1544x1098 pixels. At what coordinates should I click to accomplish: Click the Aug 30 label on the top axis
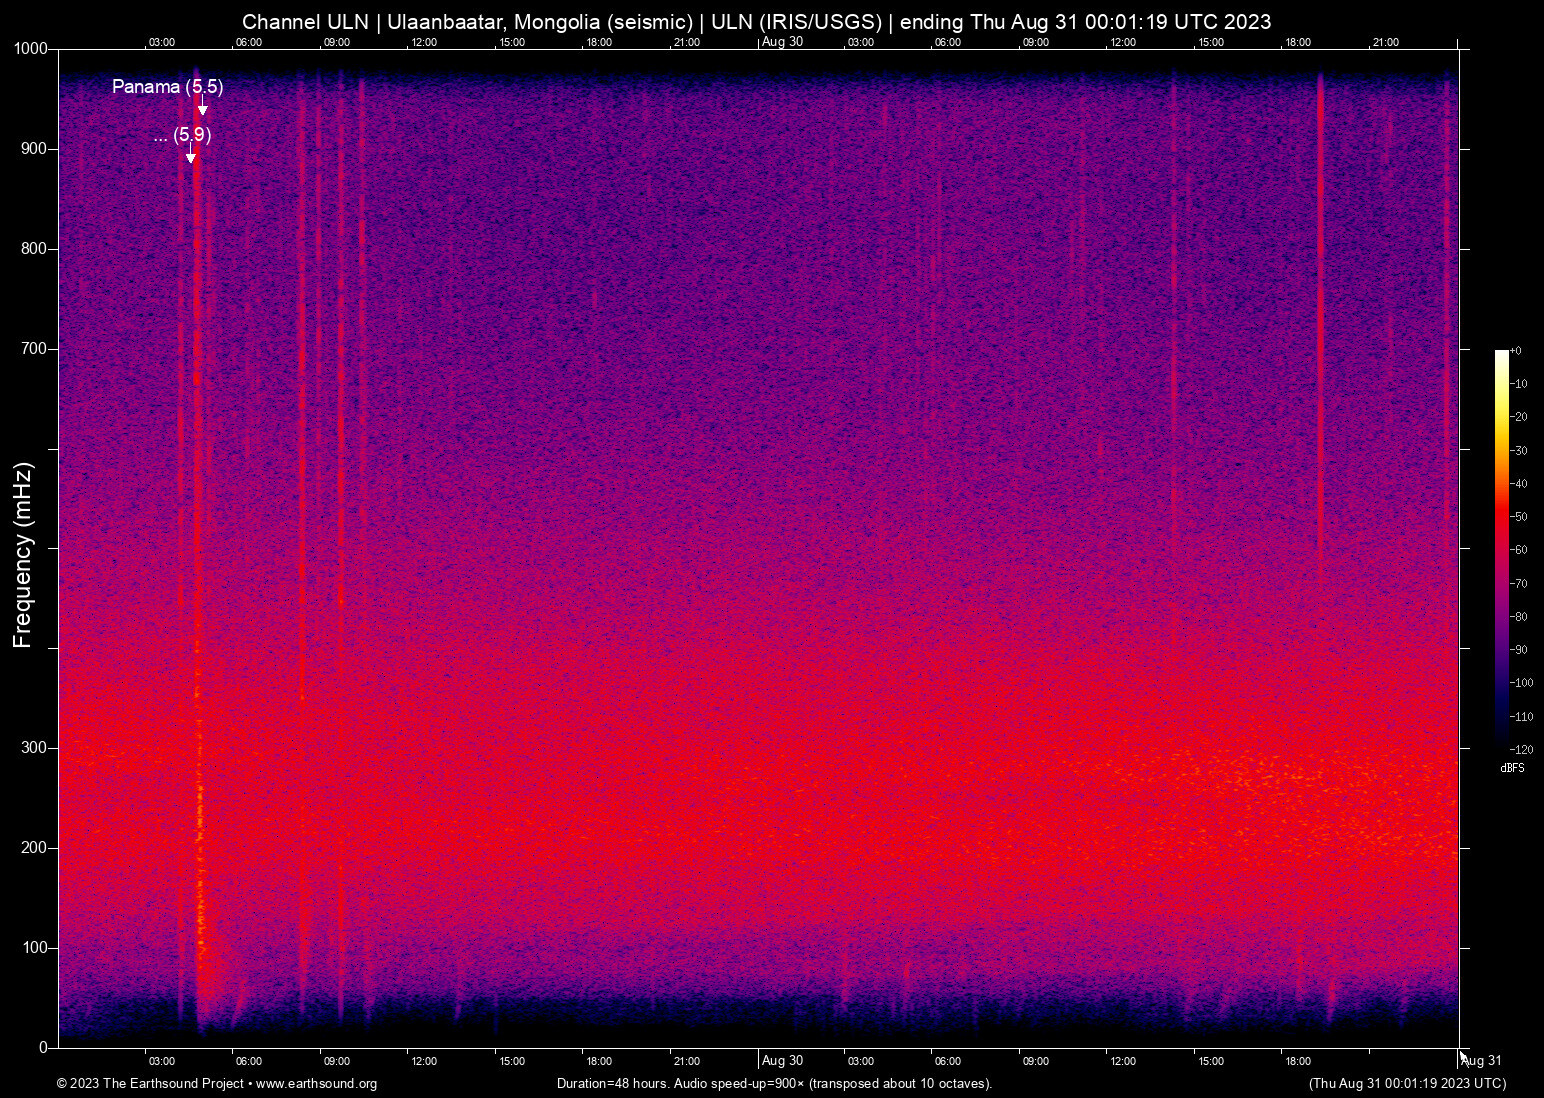(781, 42)
